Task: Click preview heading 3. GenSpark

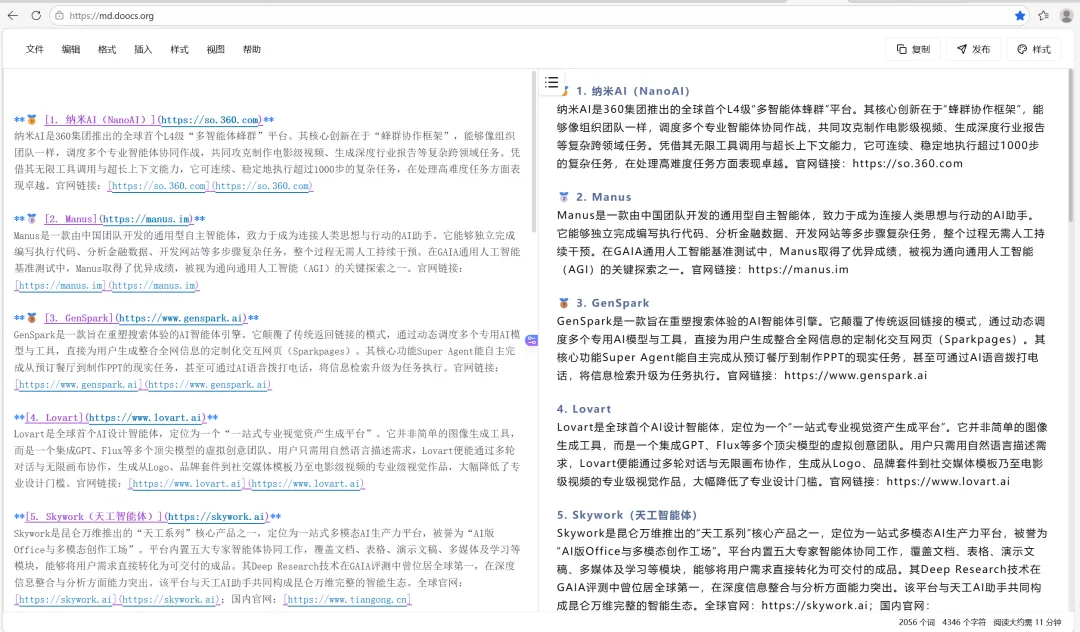Action: tap(612, 303)
